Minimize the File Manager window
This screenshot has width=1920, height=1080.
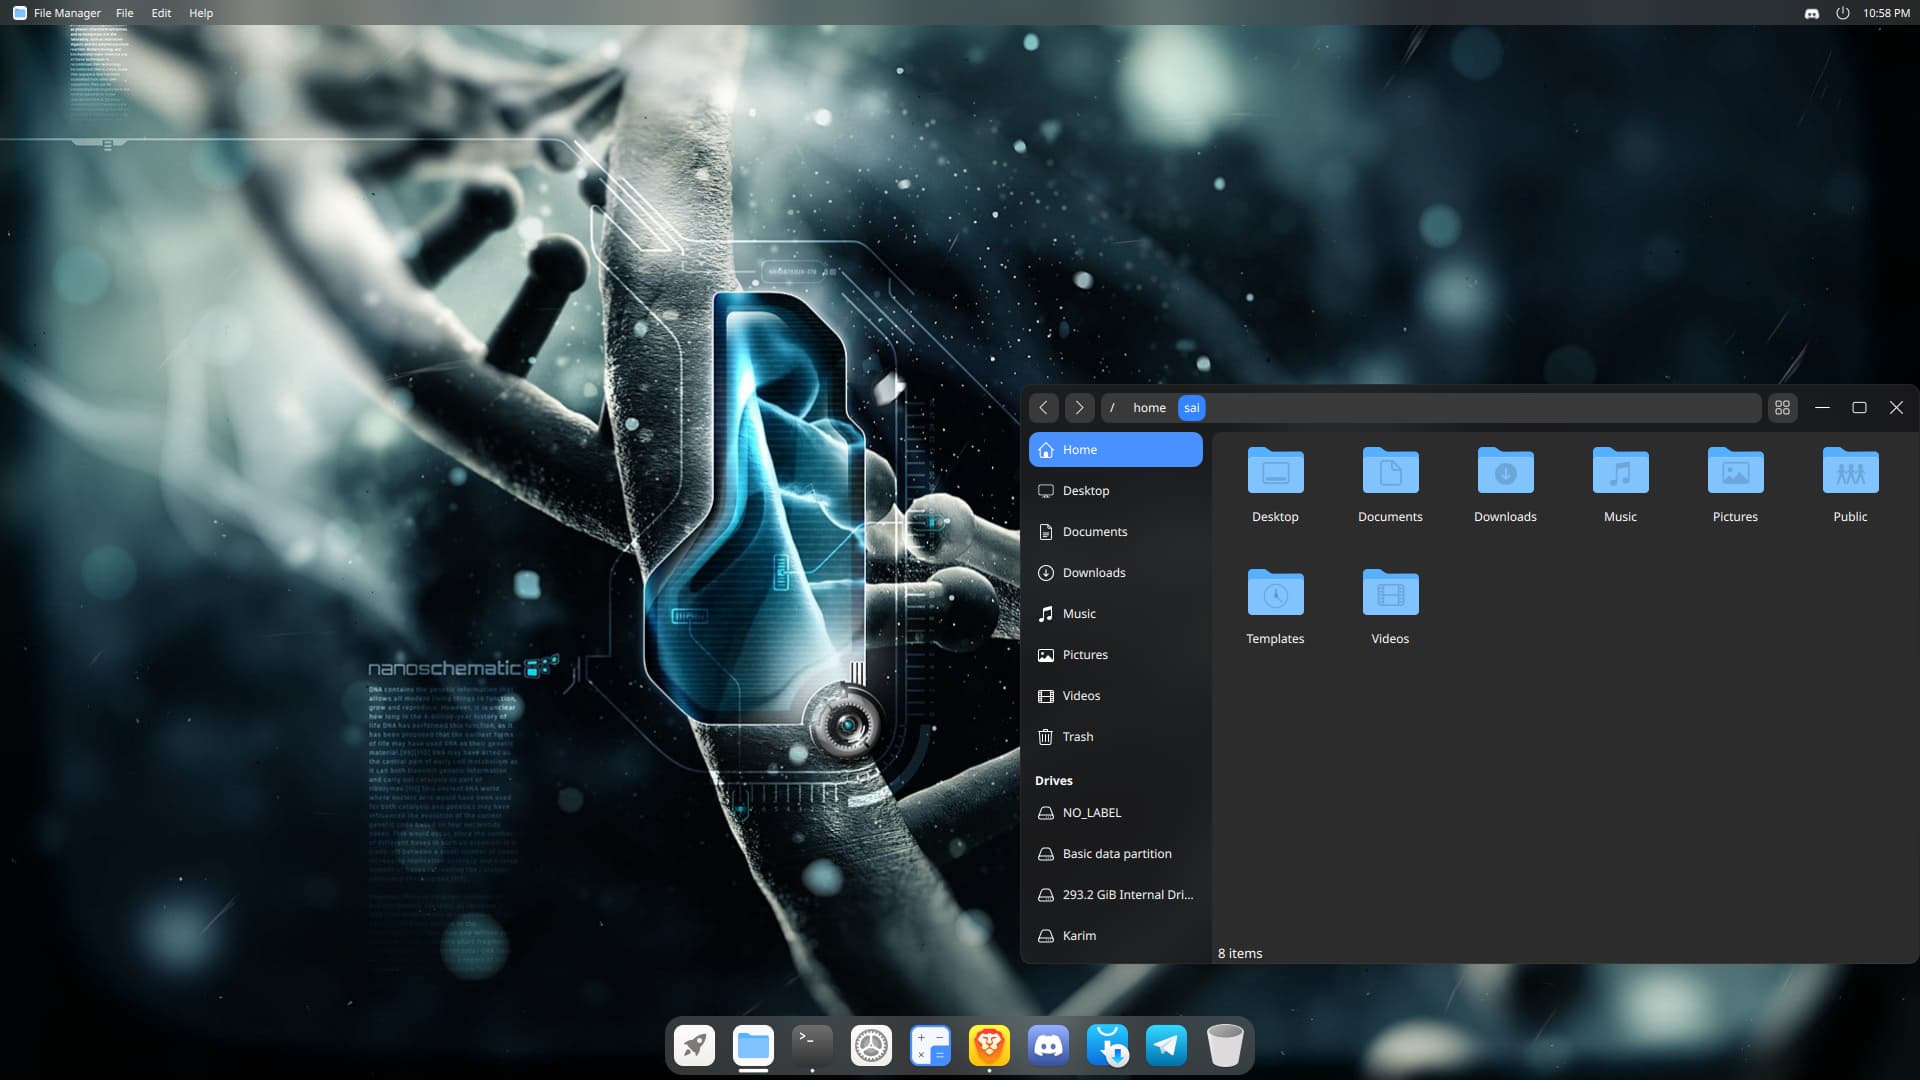click(1822, 408)
